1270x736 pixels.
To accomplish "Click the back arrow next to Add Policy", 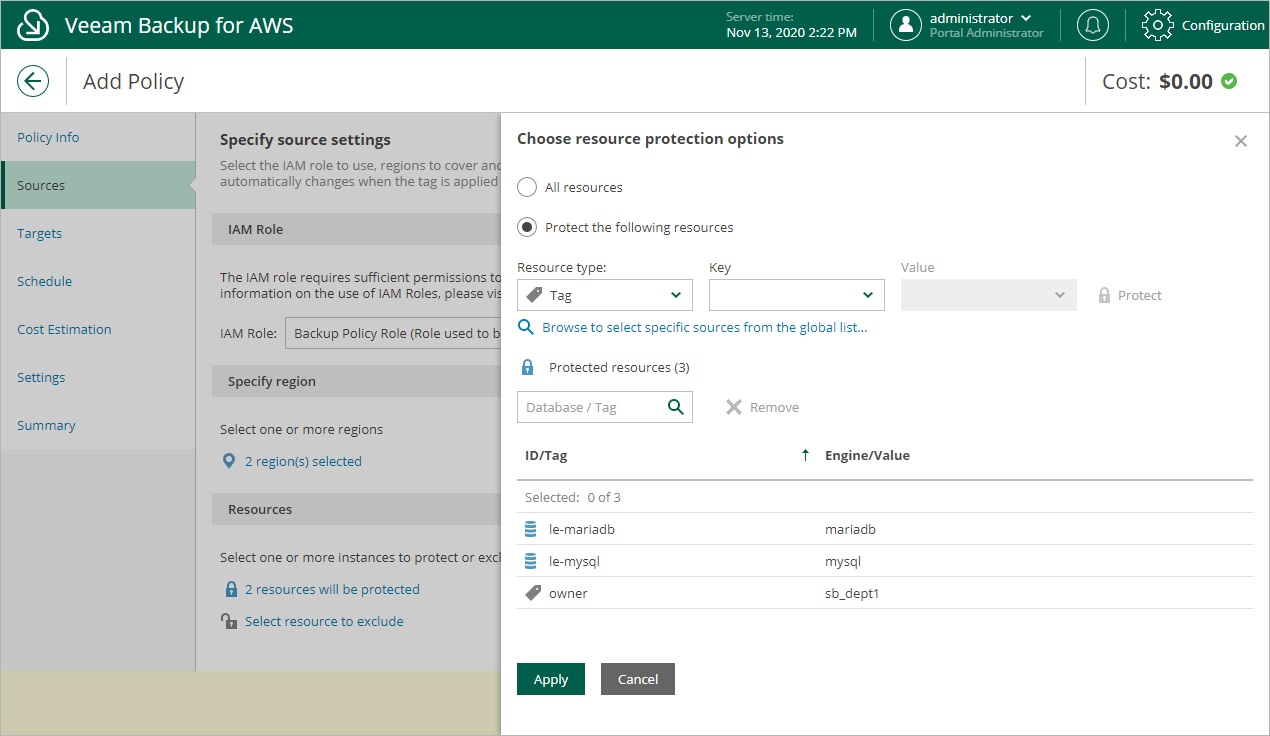I will tap(33, 81).
